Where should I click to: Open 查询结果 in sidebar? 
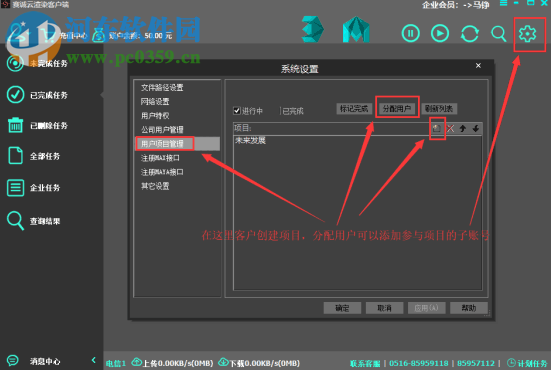(34, 221)
